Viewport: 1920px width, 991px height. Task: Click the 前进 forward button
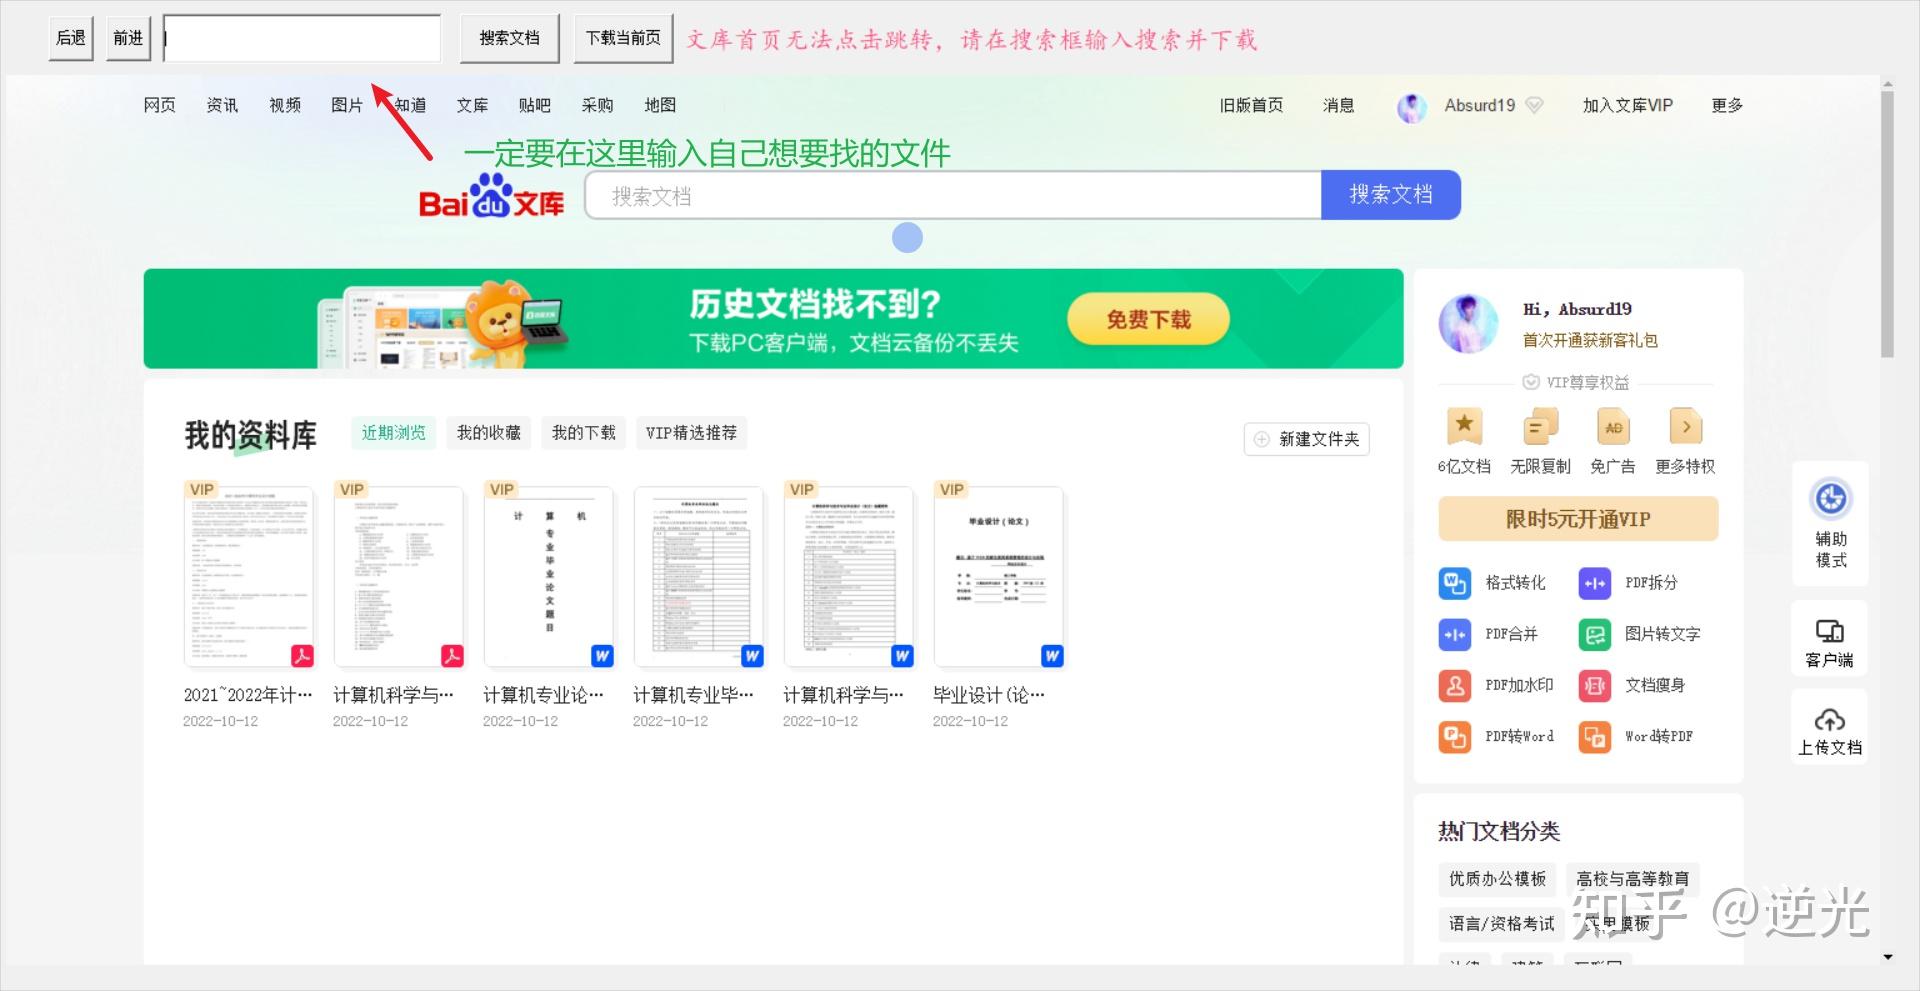(128, 38)
